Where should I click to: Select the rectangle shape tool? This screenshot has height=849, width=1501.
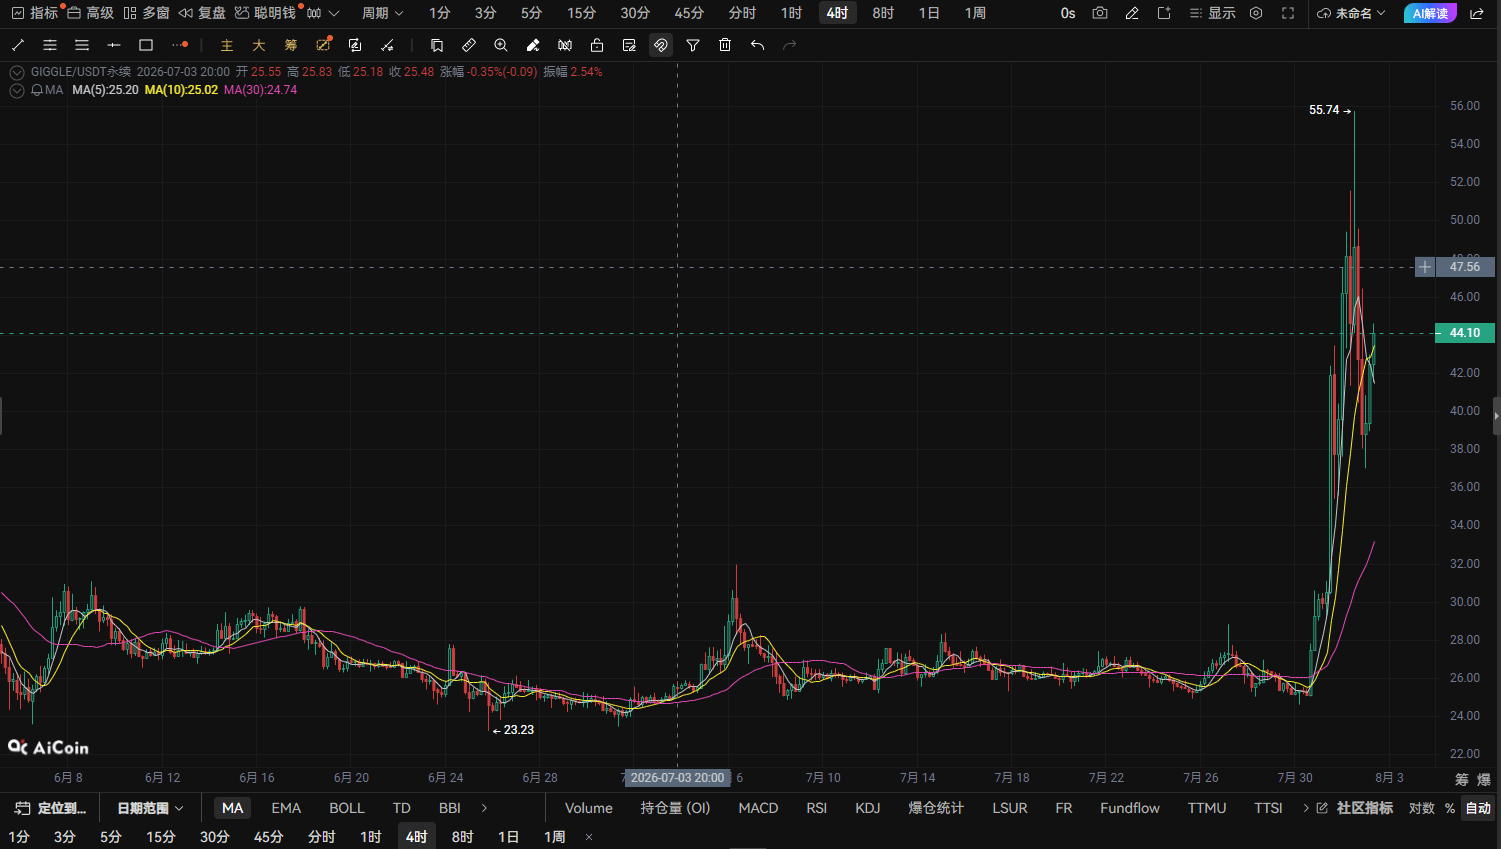point(146,45)
